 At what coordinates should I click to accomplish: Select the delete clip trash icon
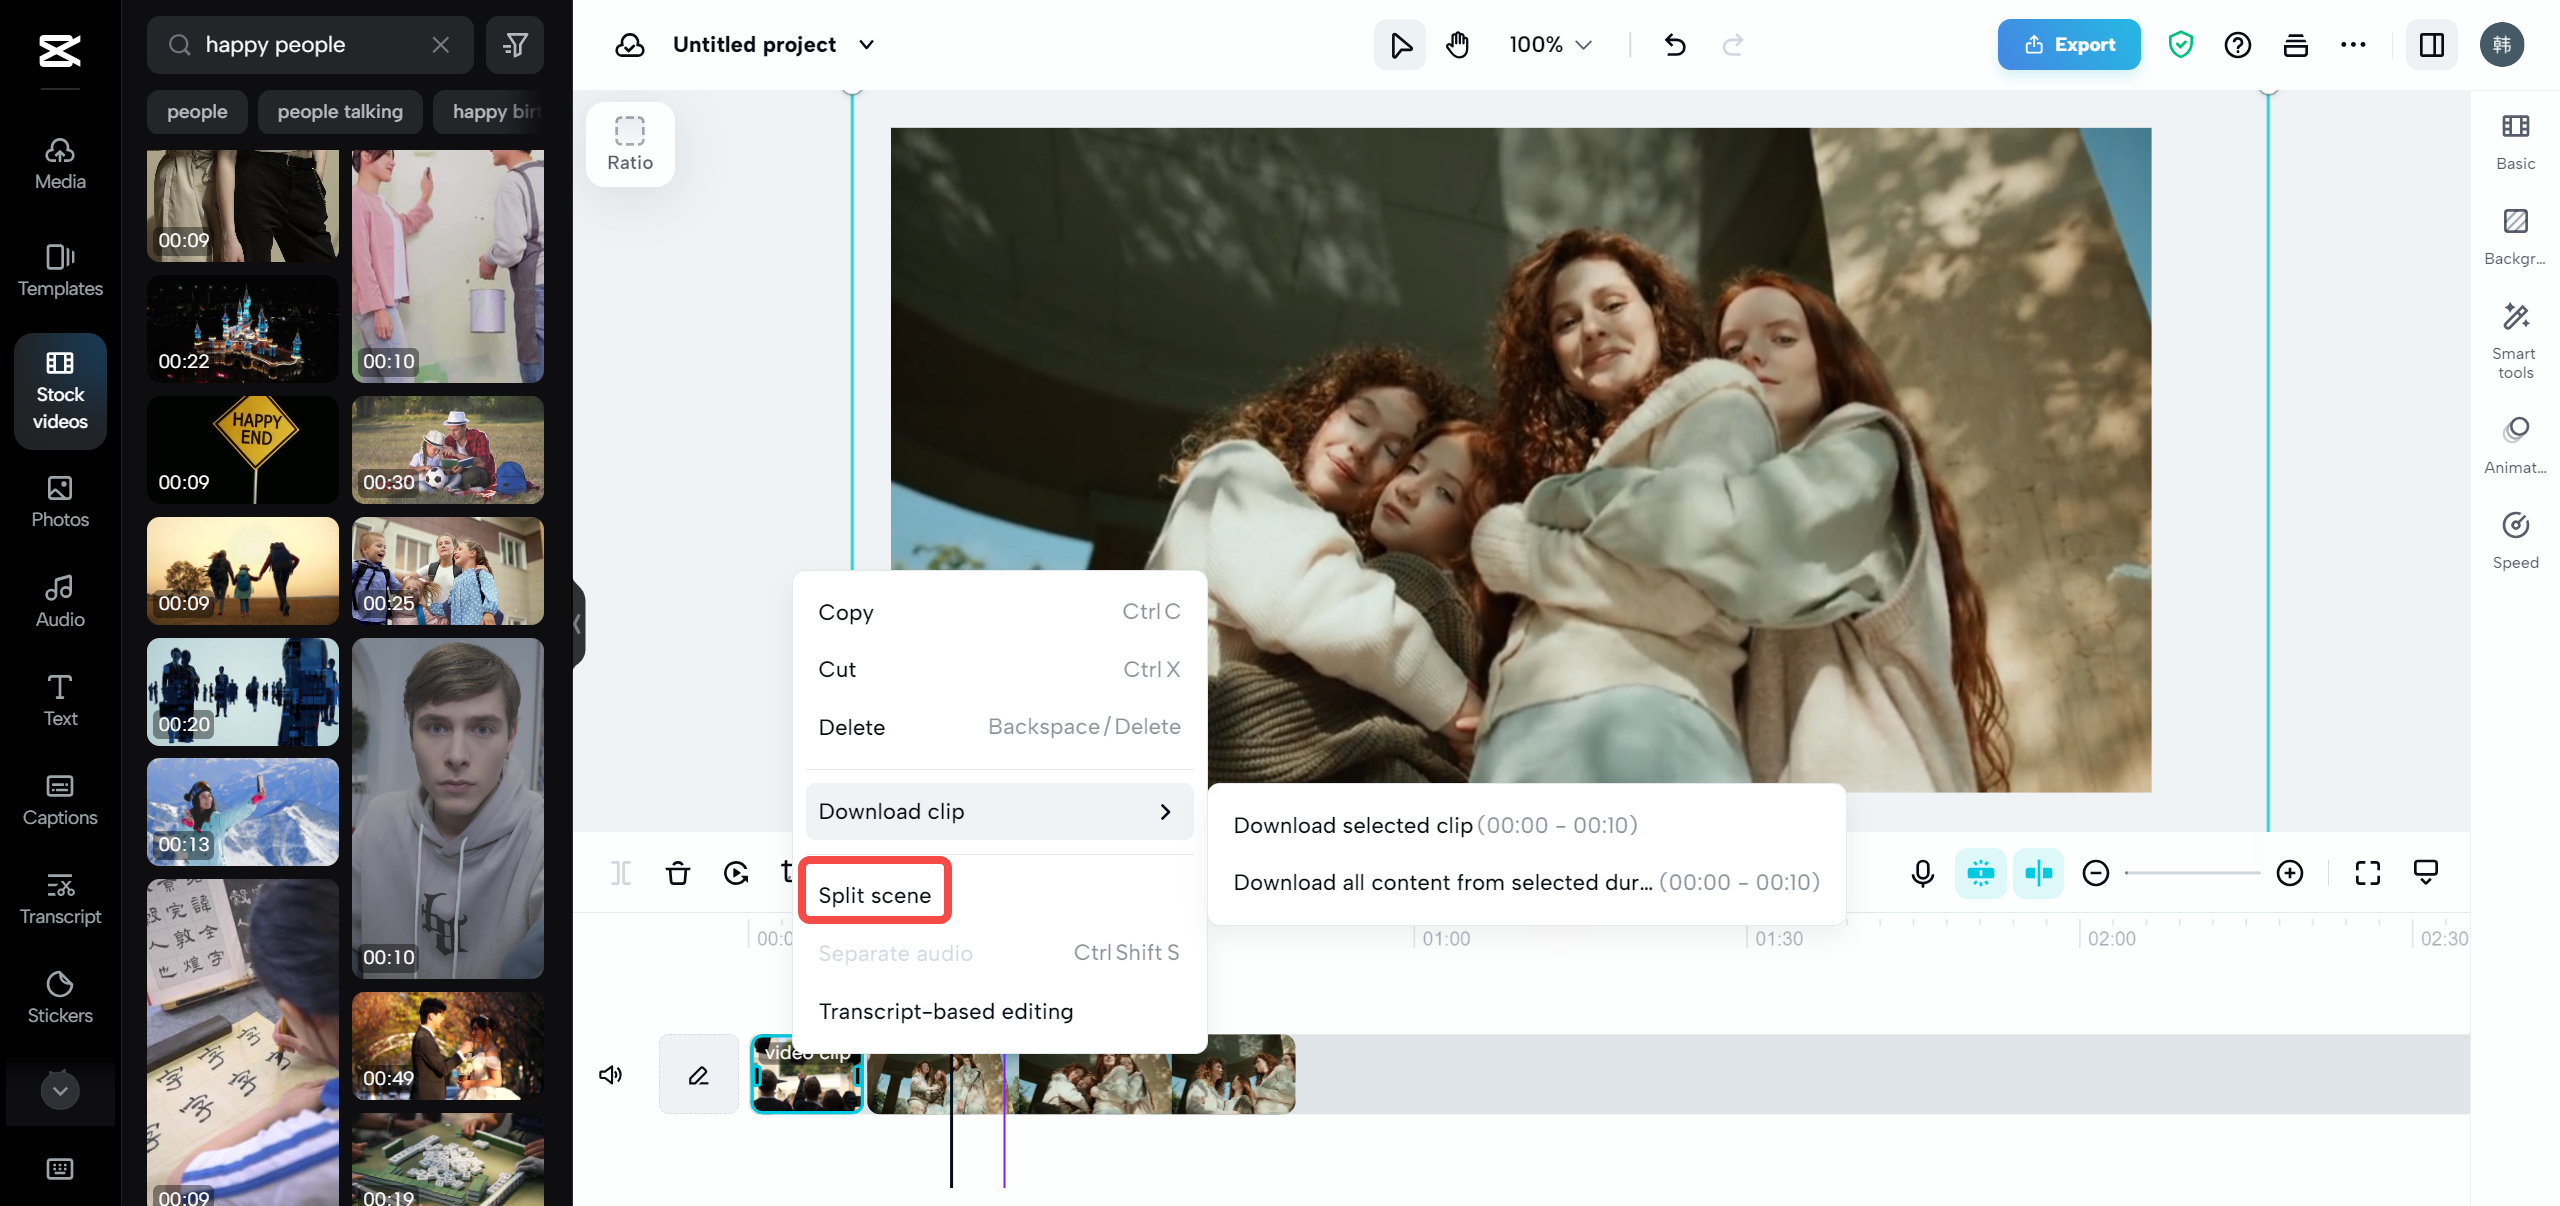click(x=678, y=873)
